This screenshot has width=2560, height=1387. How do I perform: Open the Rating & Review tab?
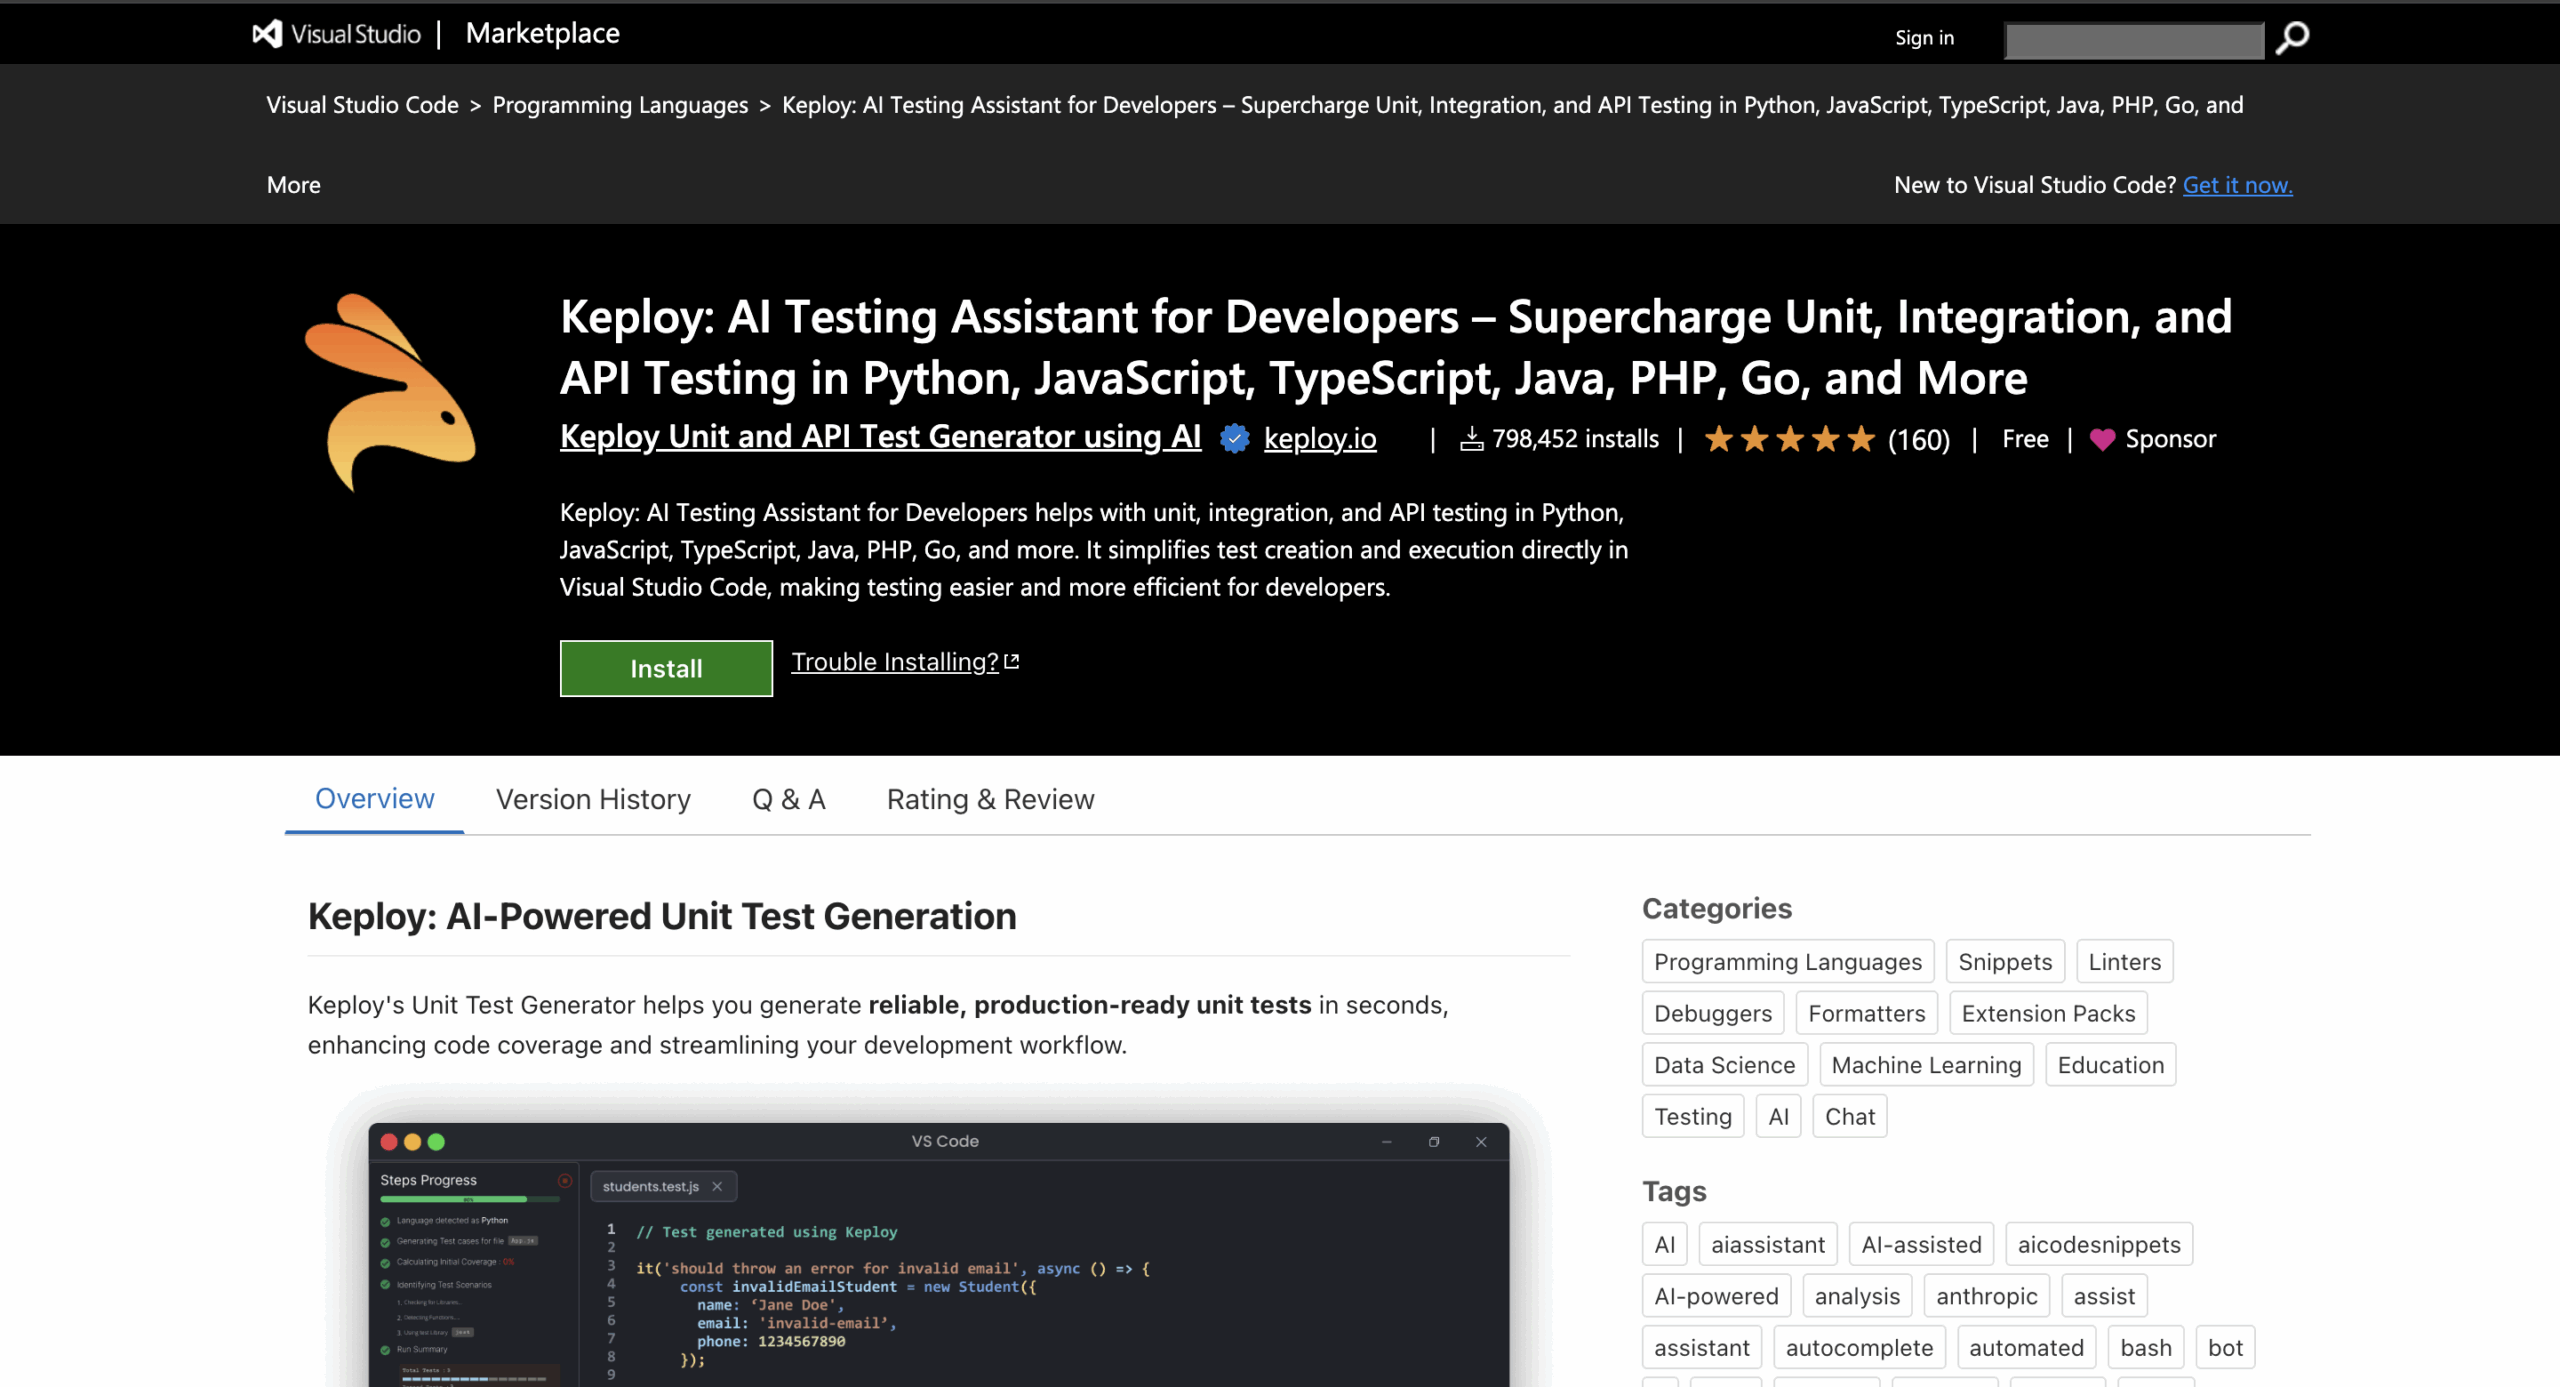(990, 799)
